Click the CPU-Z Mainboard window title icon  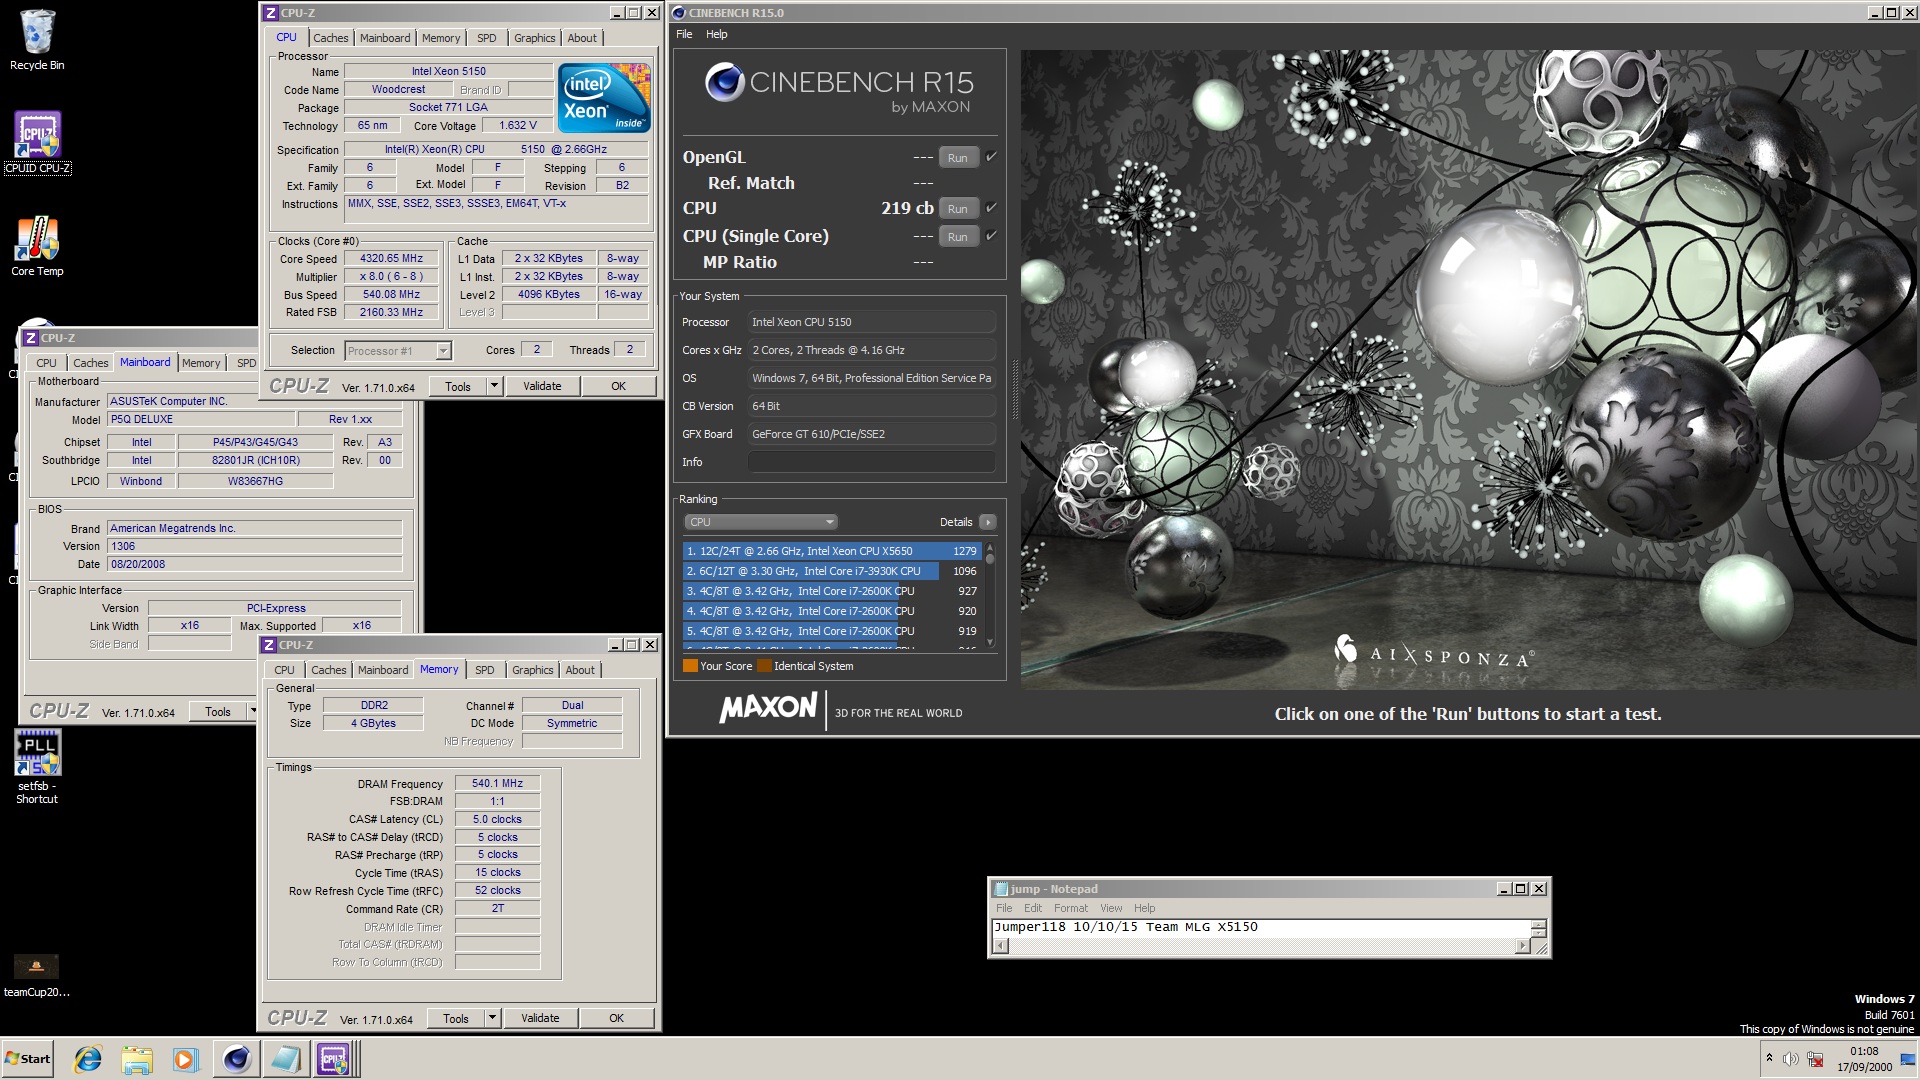click(30, 338)
